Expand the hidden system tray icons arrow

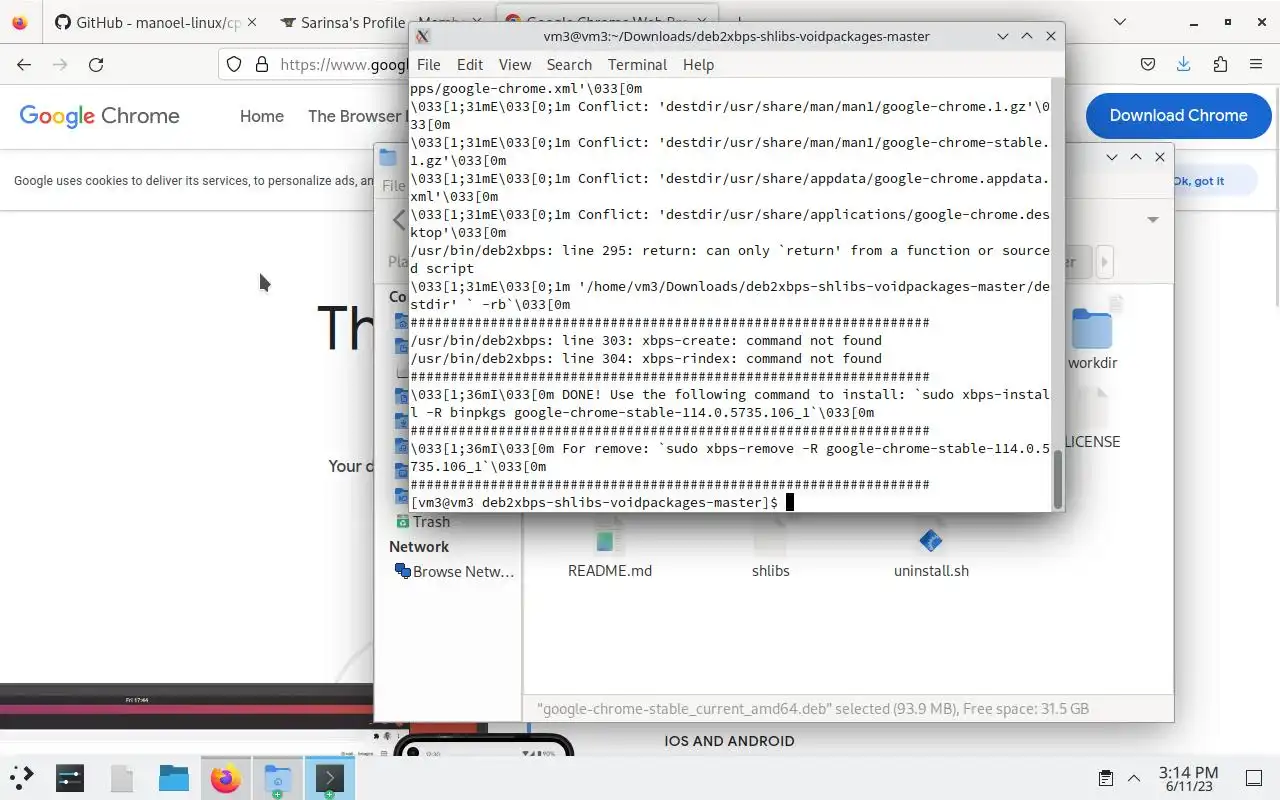click(1134, 777)
